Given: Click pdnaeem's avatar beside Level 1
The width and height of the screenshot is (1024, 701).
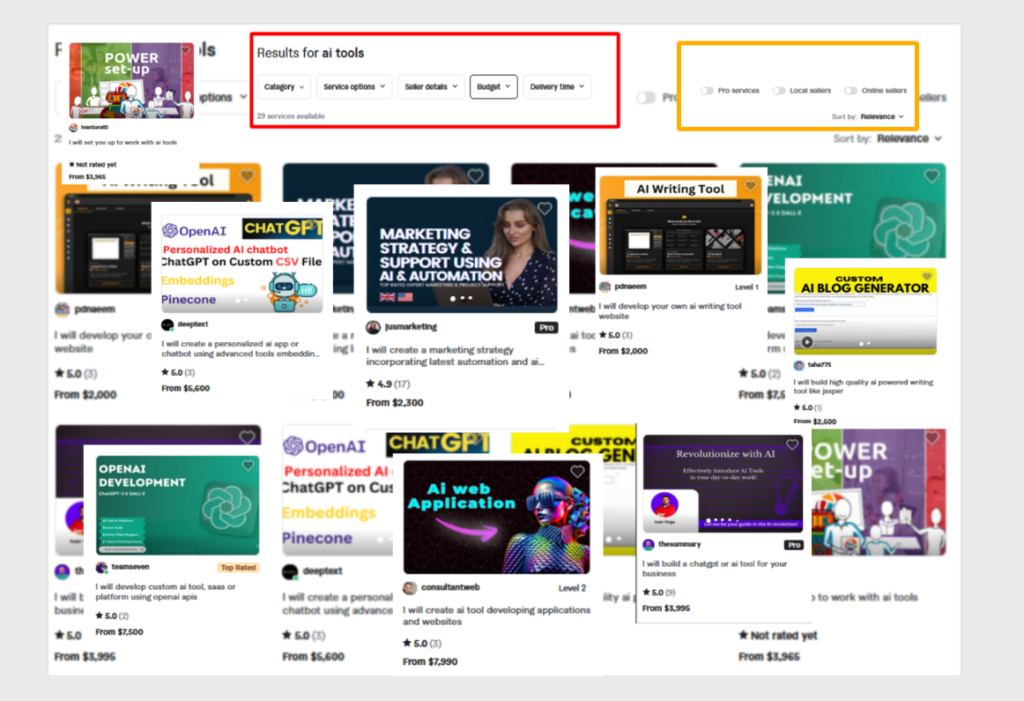Looking at the screenshot, I should tap(605, 286).
